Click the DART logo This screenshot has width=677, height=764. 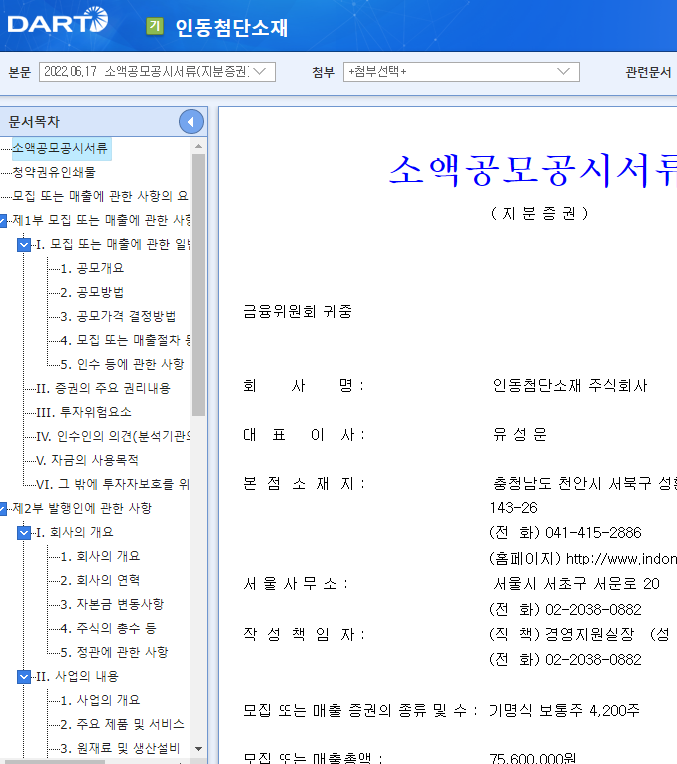[x=58, y=20]
